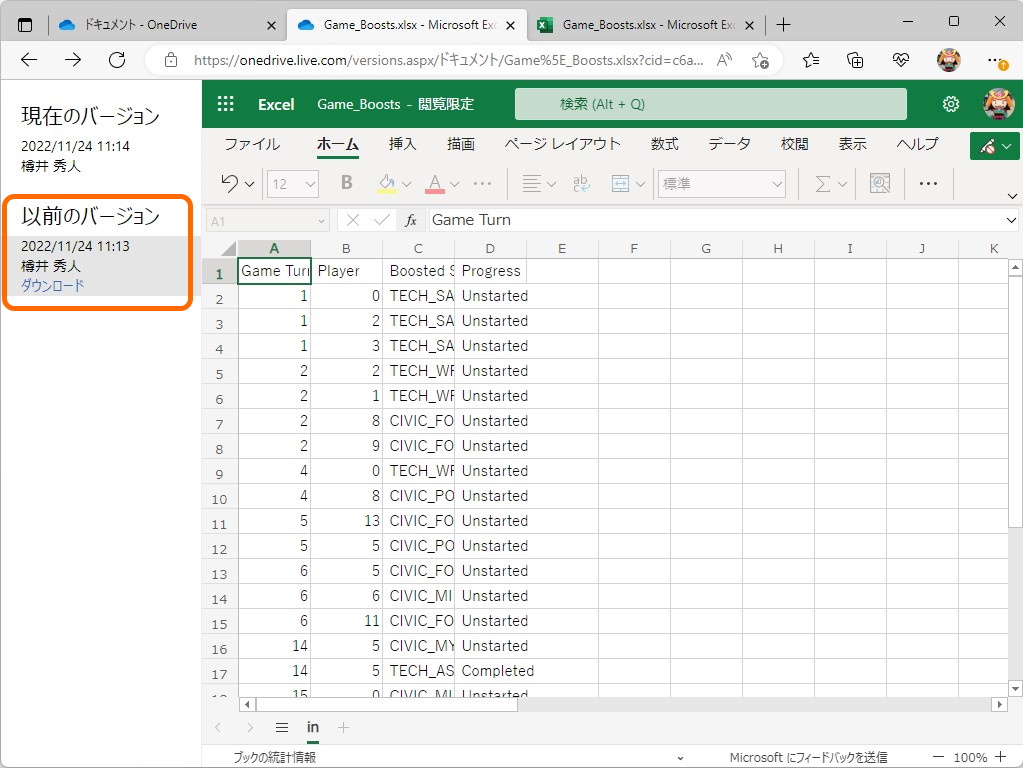
Task: Click the ダウンロード link
Action: tap(53, 285)
